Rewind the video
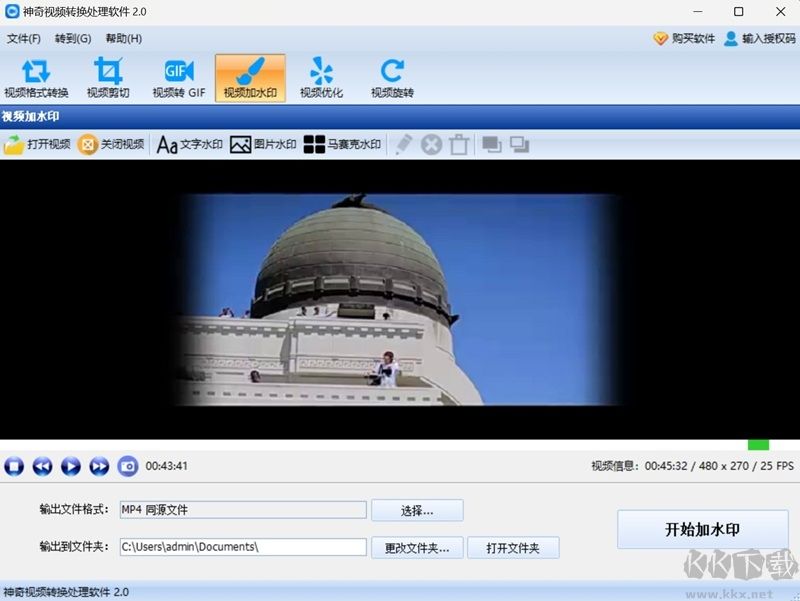Screen dimensions: 800x601 click(42, 466)
